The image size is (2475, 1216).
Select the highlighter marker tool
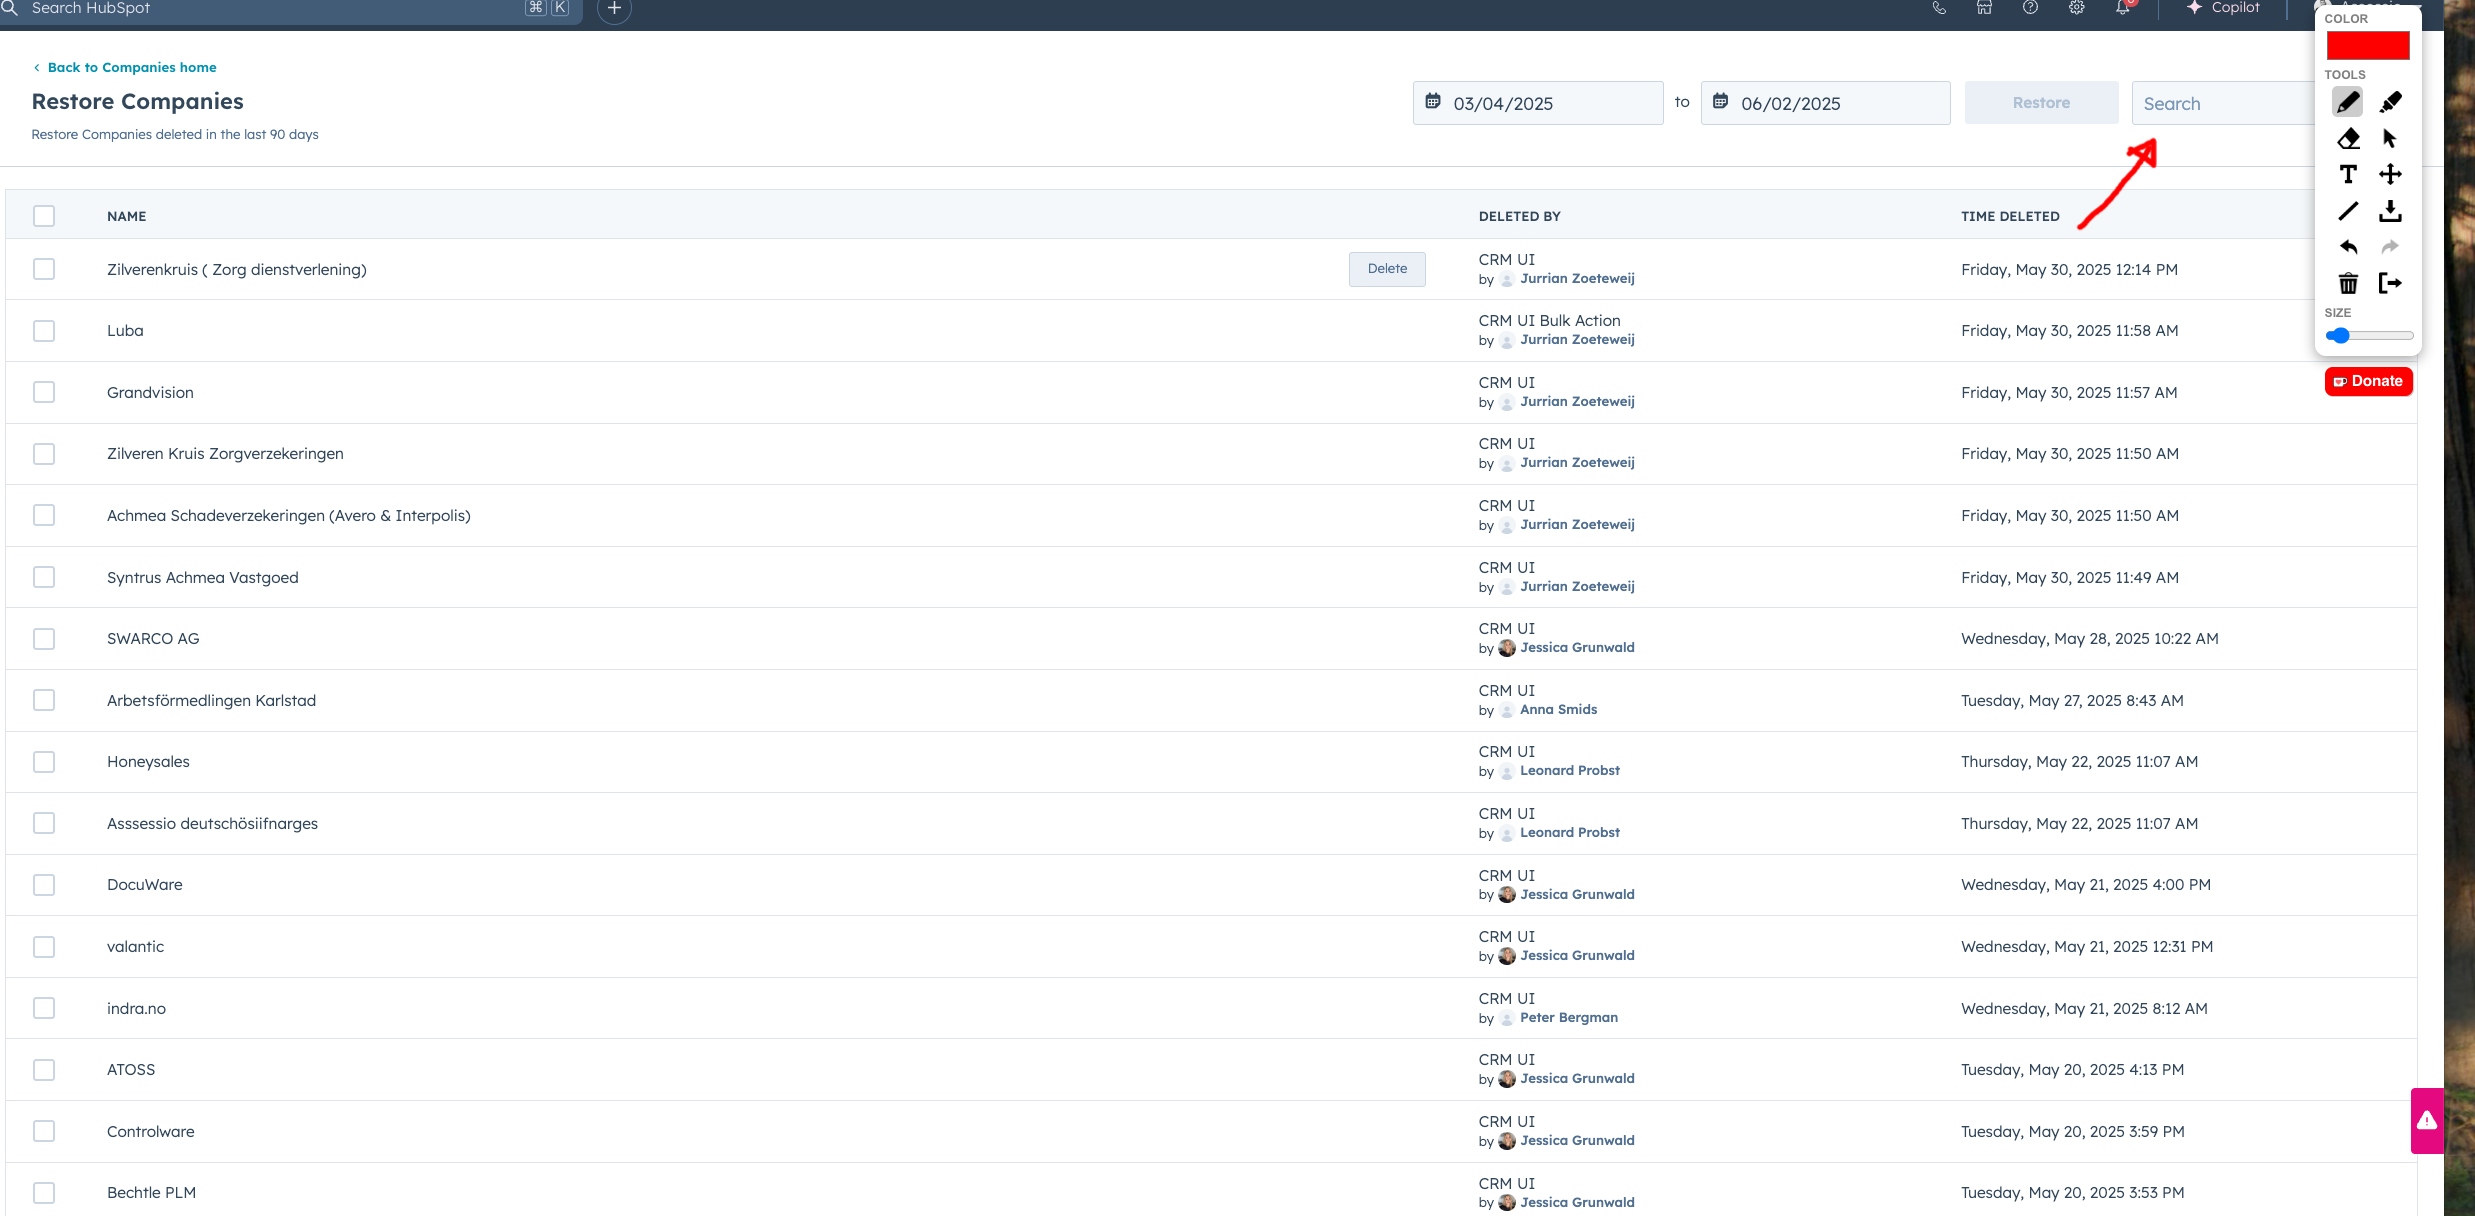pyautogui.click(x=2390, y=102)
